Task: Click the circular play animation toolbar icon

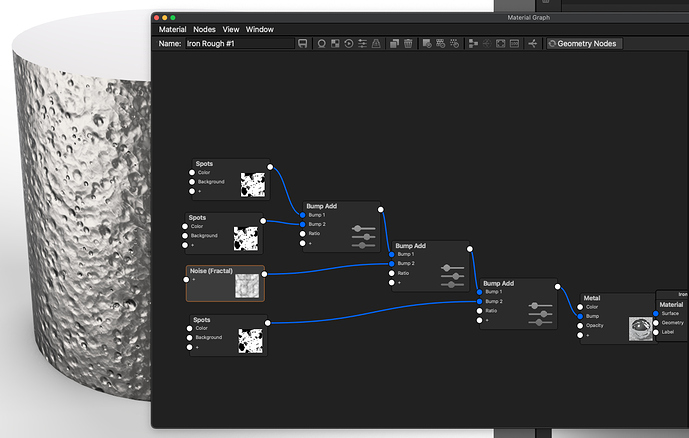Action: pos(349,43)
